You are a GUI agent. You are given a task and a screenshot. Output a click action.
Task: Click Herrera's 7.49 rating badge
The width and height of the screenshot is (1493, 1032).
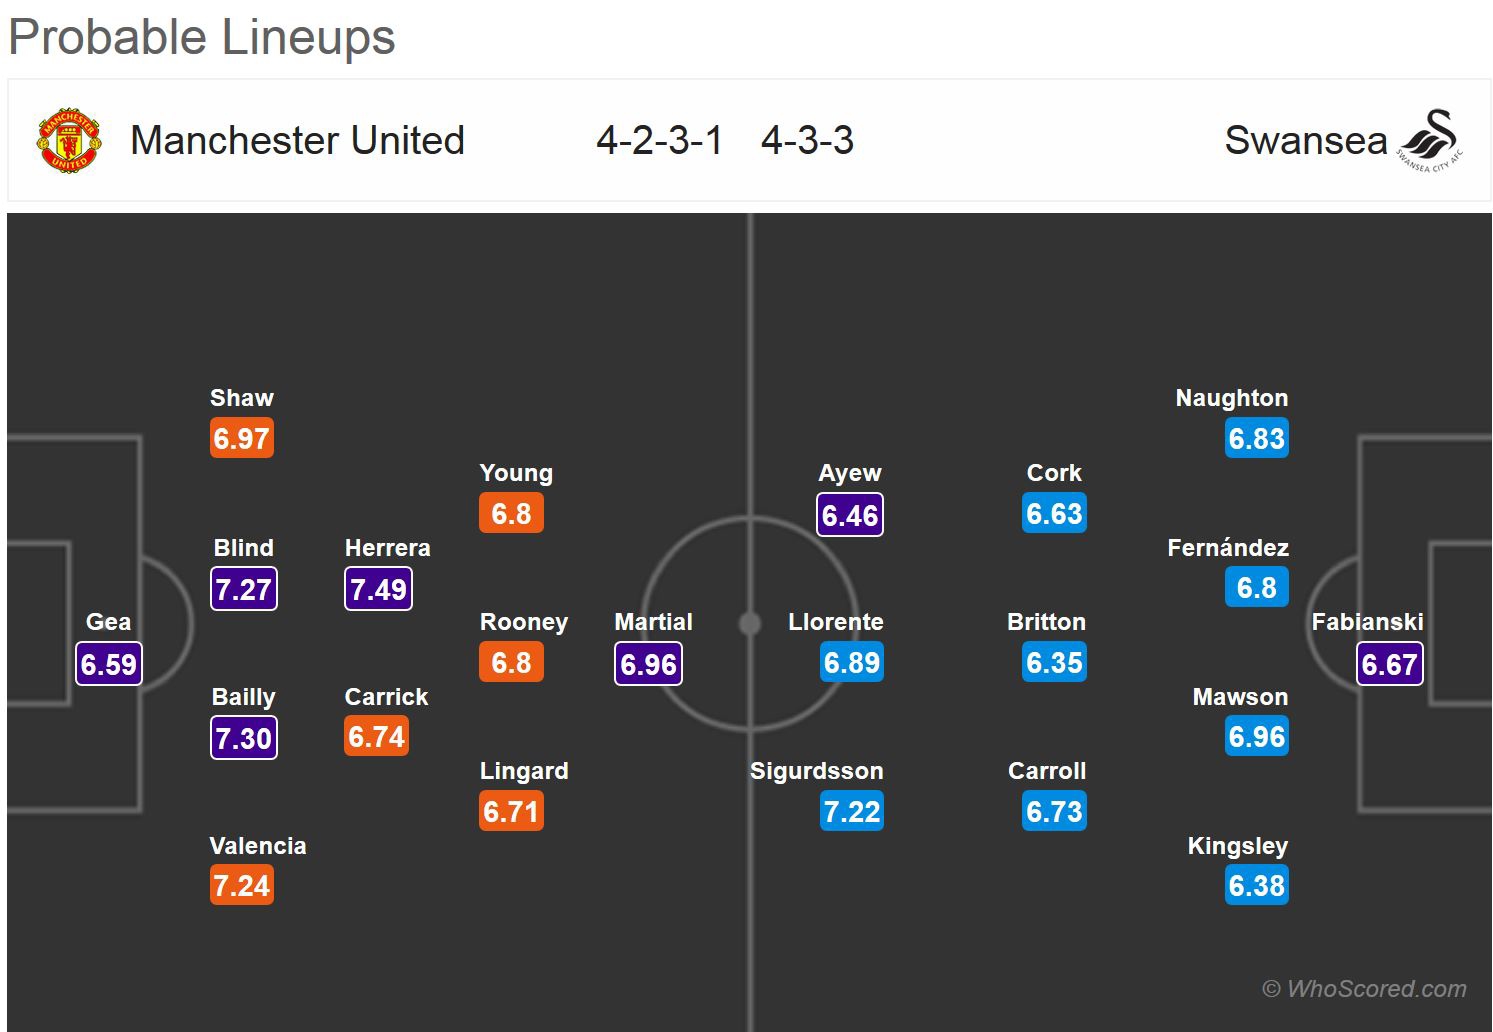[x=378, y=589]
